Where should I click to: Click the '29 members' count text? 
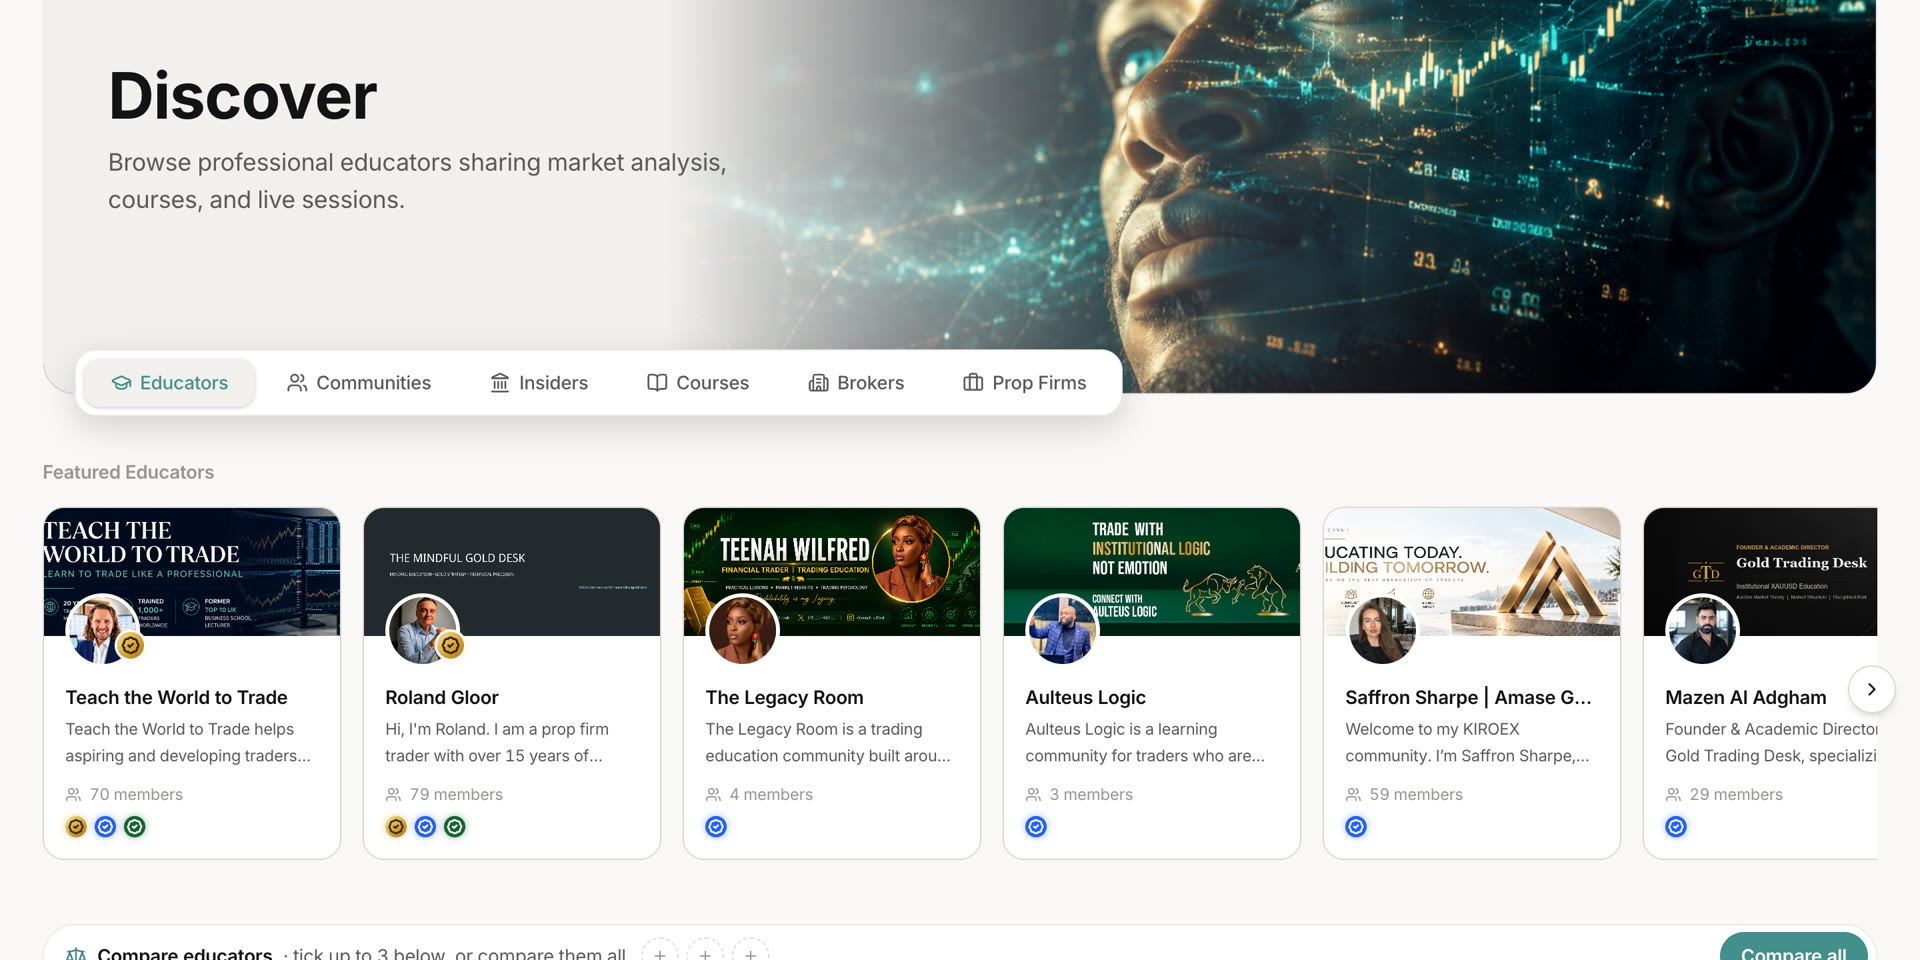[x=1736, y=794]
